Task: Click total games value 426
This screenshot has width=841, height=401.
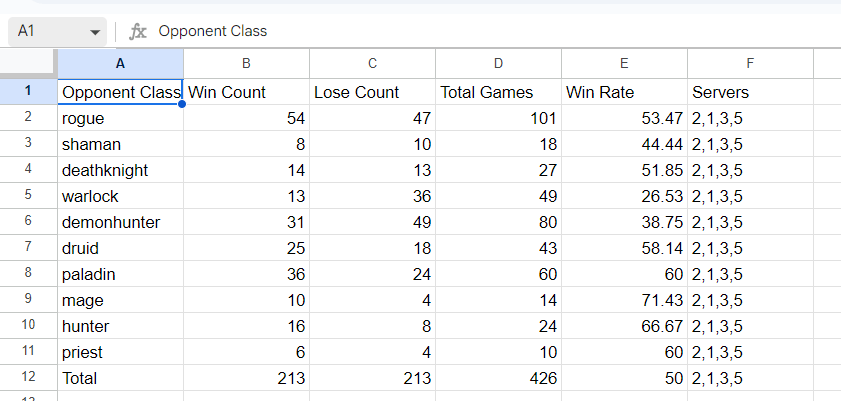Action: (498, 378)
